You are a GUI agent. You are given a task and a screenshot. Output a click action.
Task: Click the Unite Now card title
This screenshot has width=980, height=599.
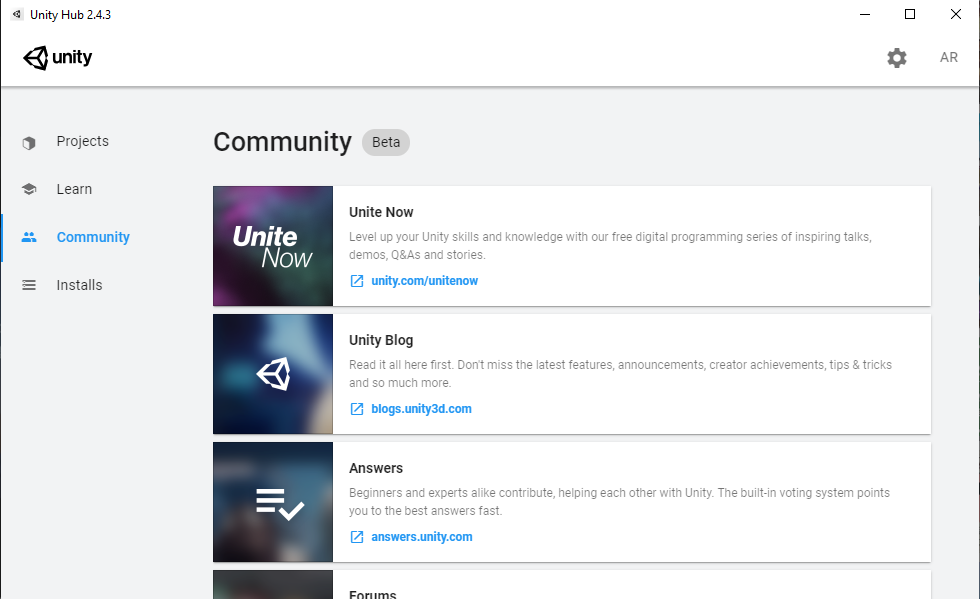click(x=381, y=212)
